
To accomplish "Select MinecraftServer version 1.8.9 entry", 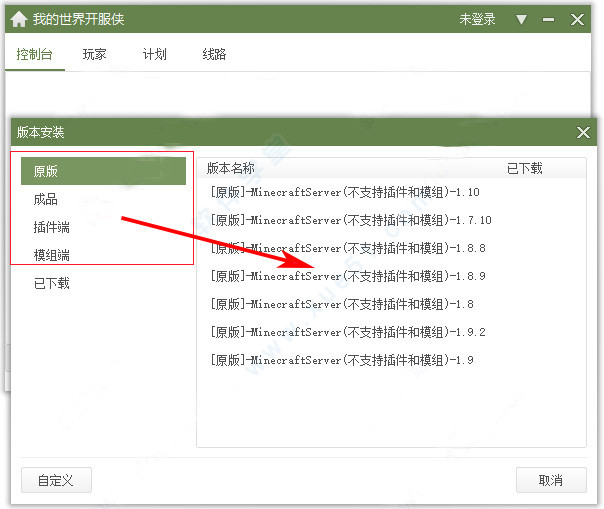I will (x=391, y=276).
